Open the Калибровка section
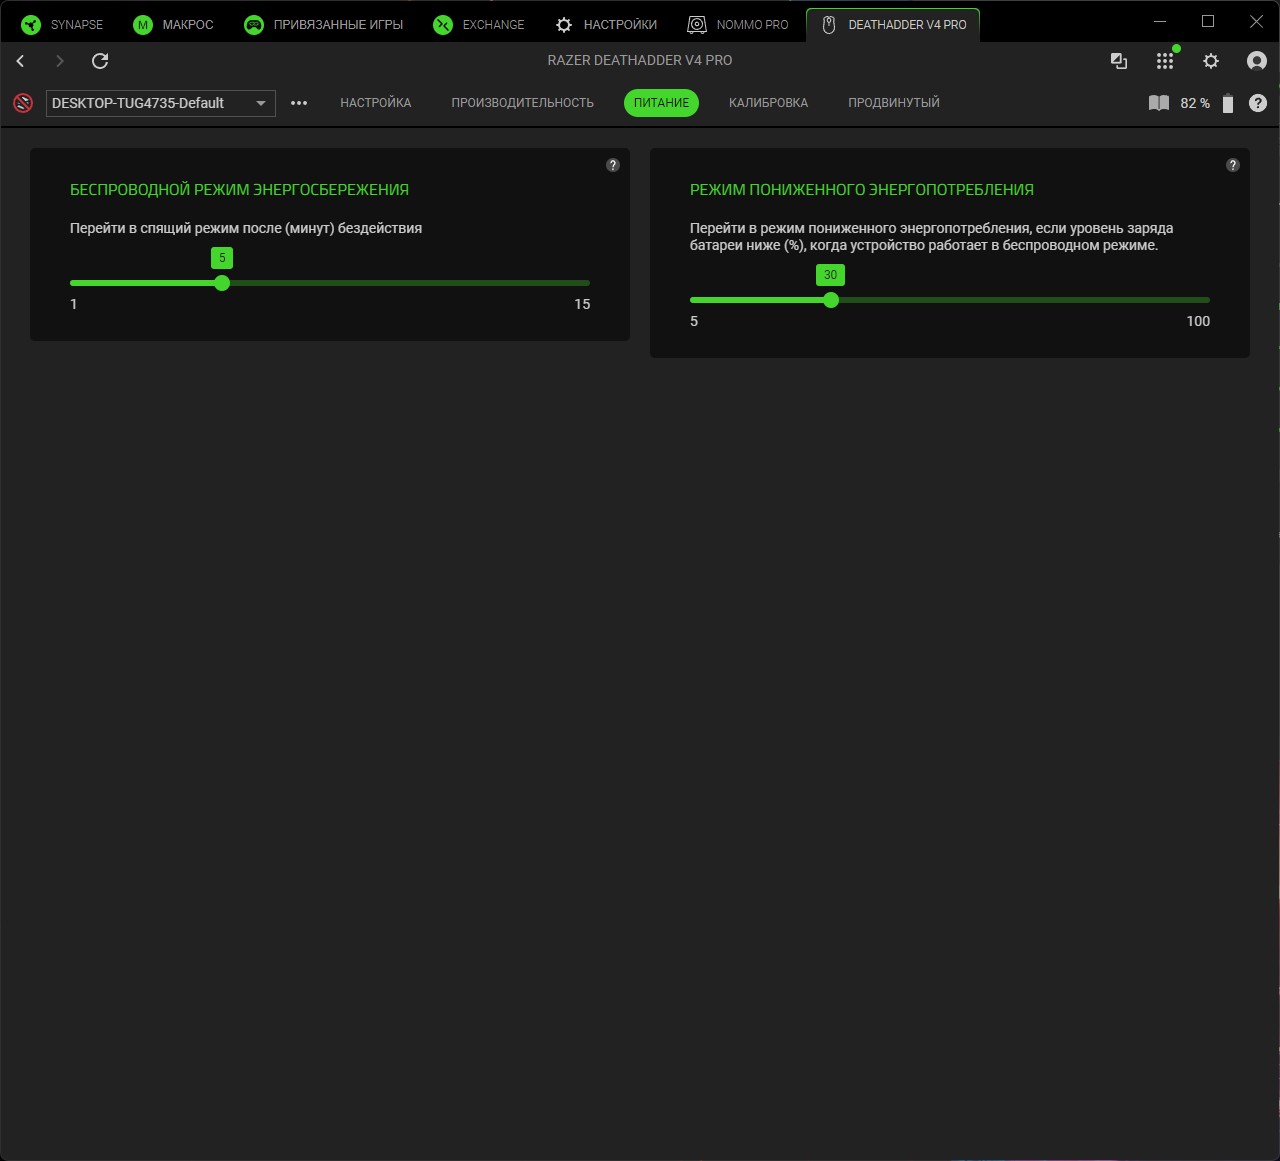This screenshot has width=1280, height=1161. point(768,103)
